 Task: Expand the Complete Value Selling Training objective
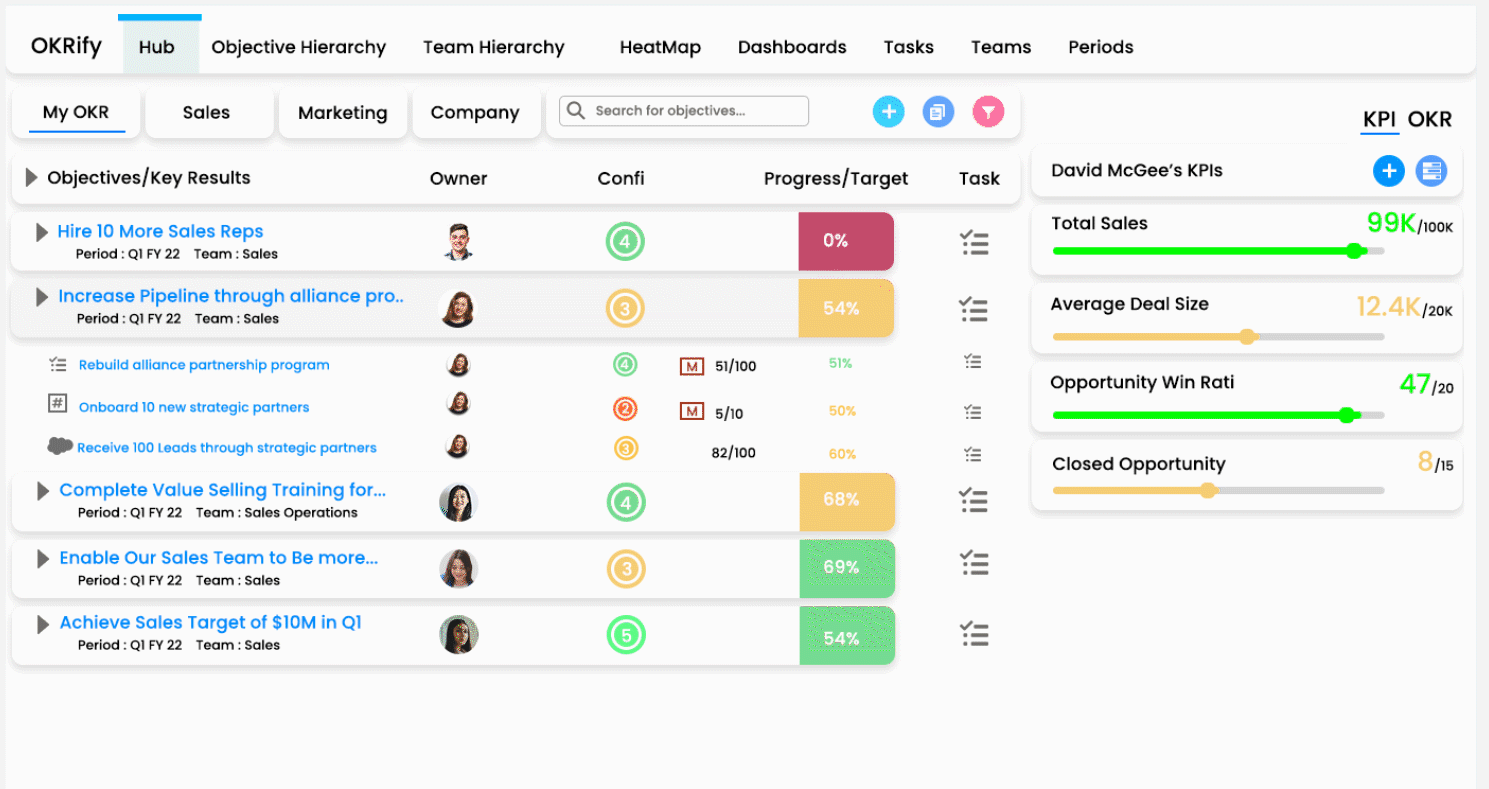coord(40,489)
